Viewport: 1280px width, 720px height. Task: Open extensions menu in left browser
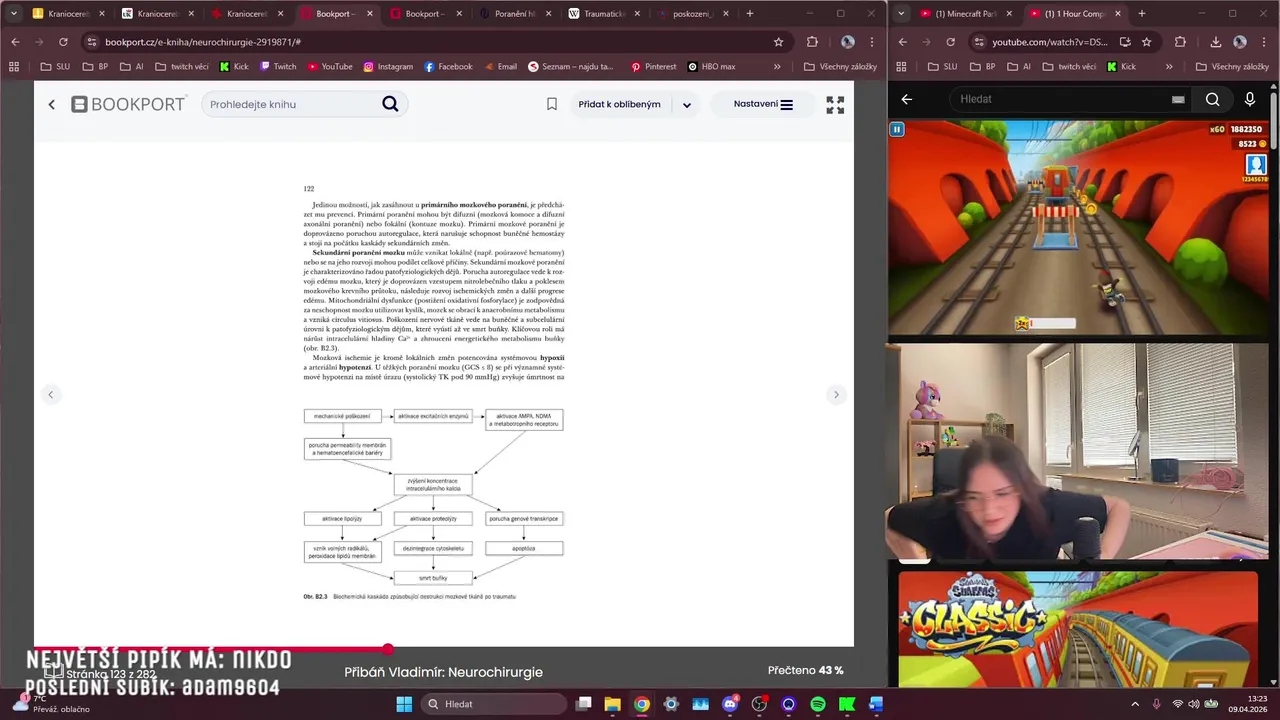pyautogui.click(x=812, y=42)
